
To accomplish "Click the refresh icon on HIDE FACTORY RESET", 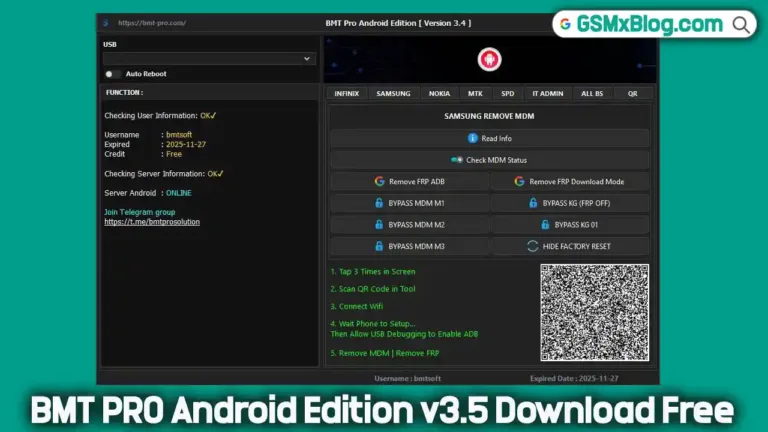I will 532,246.
